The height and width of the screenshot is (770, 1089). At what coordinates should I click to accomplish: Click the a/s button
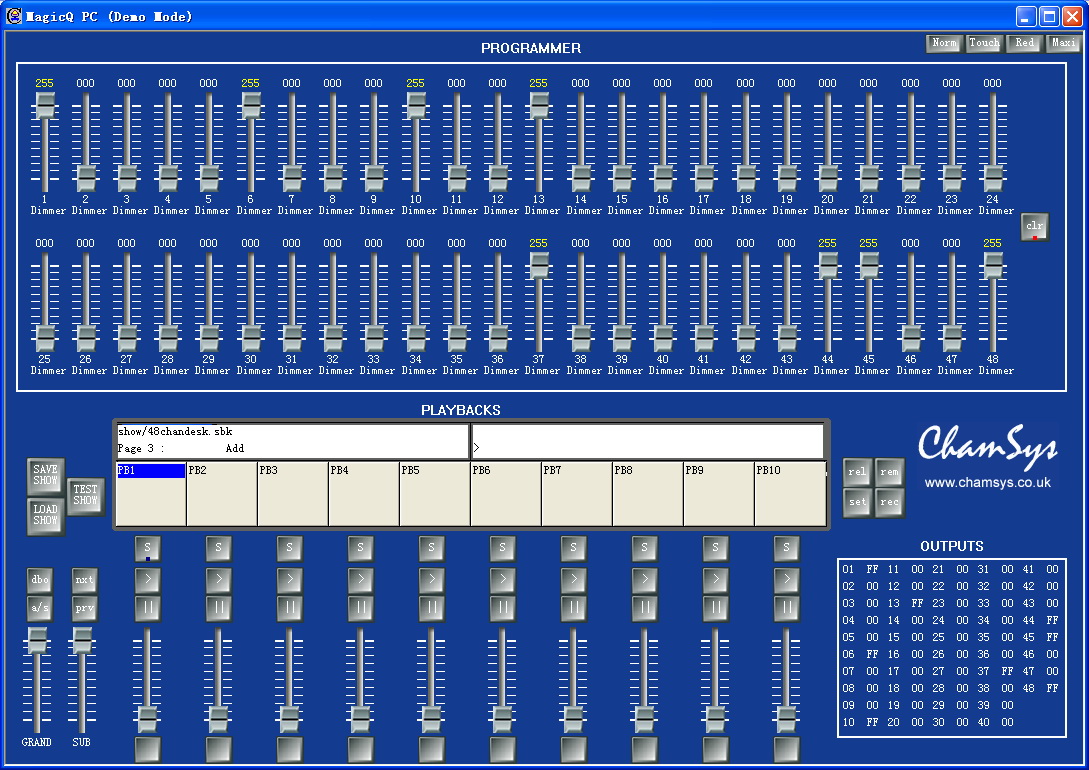pos(40,608)
